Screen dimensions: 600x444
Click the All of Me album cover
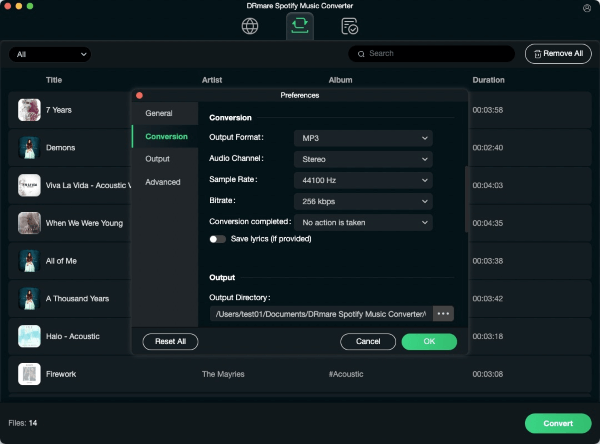[29, 261]
